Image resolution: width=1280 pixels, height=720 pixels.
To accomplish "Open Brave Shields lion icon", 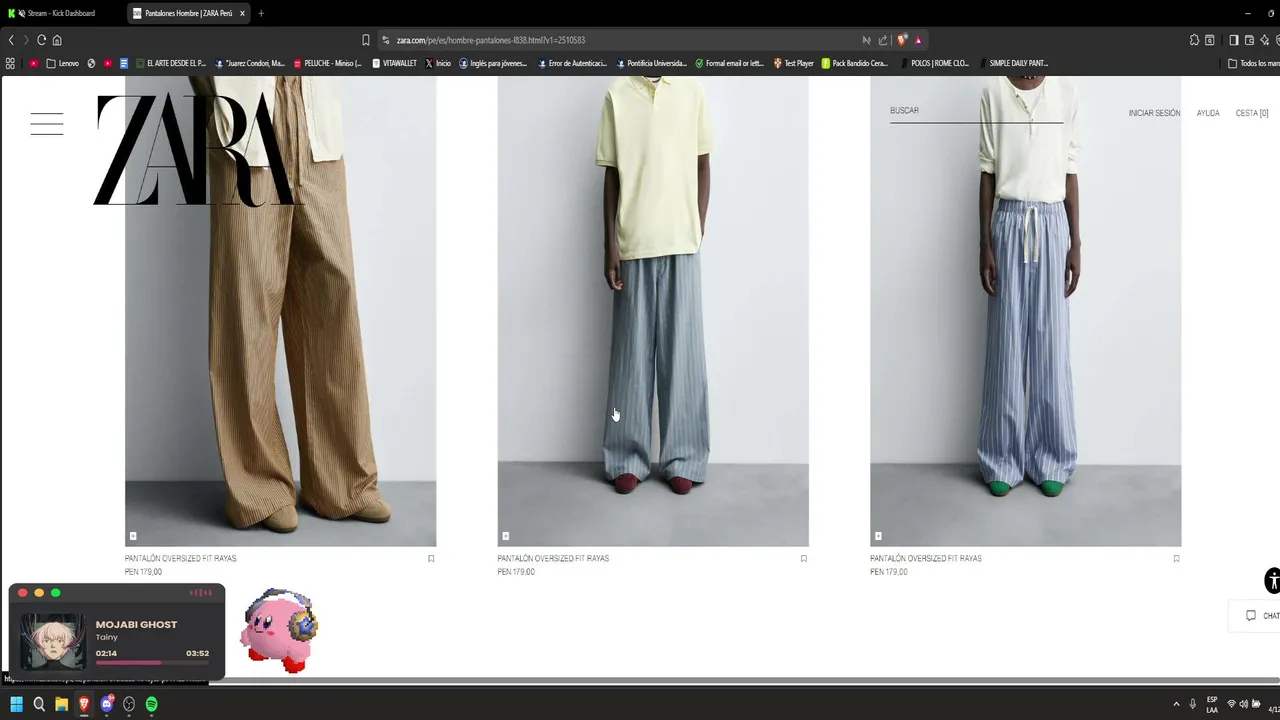I will (901, 40).
